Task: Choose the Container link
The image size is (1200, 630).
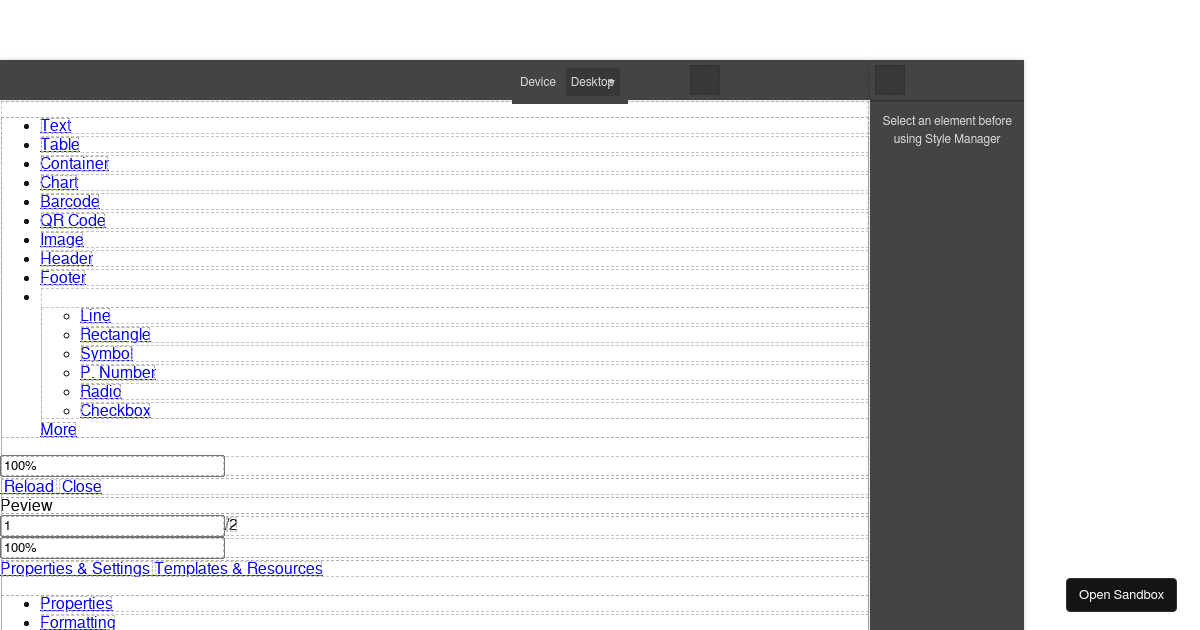Action: [x=74, y=164]
